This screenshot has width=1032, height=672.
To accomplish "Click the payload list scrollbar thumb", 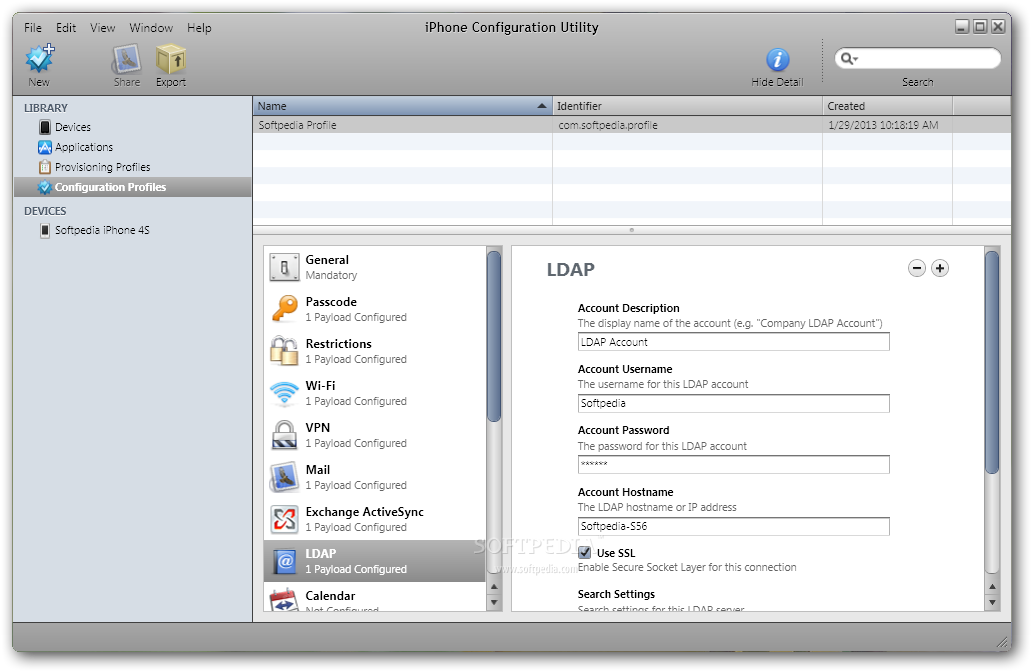I will click(494, 336).
